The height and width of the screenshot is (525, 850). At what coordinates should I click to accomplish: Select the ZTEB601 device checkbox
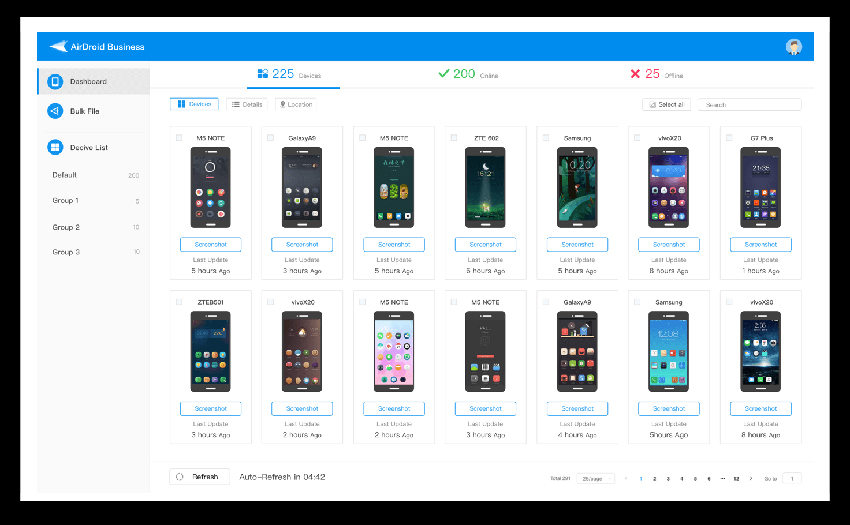pos(178,302)
